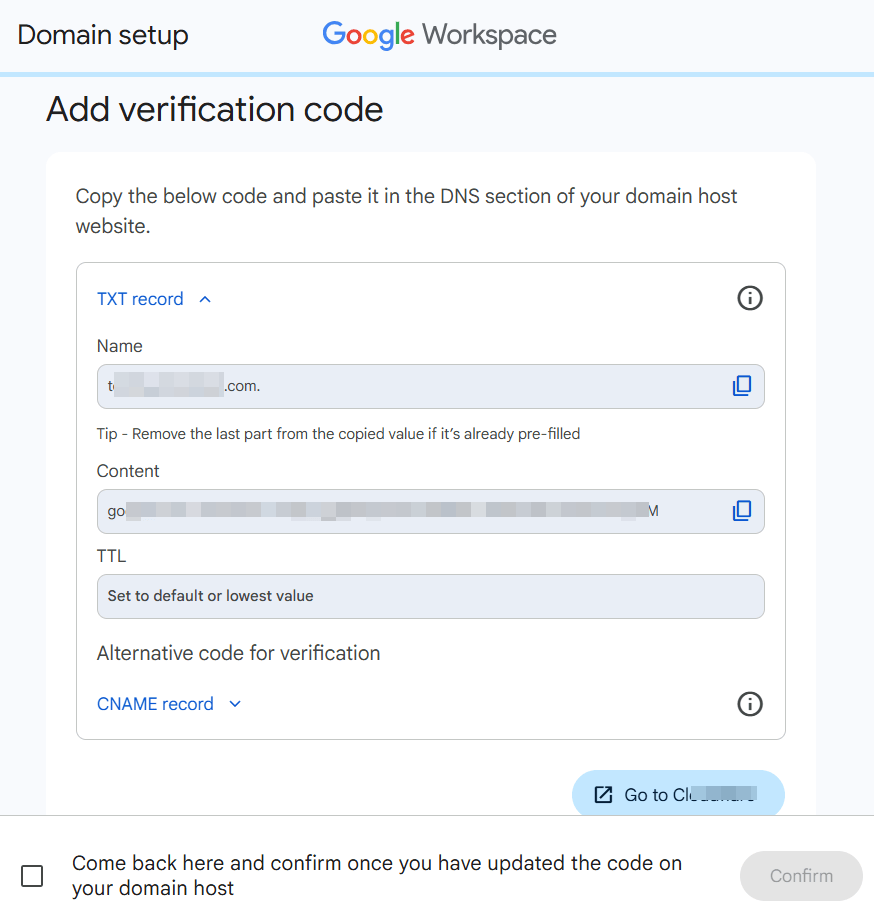The image size is (874, 923).
Task: Click the Content input field
Action: pos(431,511)
